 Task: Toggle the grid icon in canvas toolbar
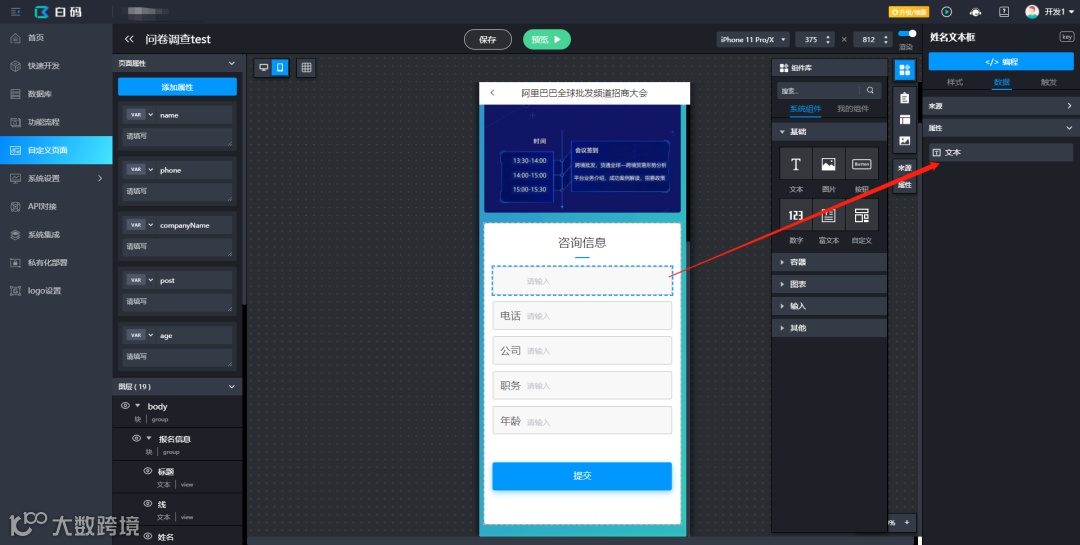pyautogui.click(x=307, y=67)
